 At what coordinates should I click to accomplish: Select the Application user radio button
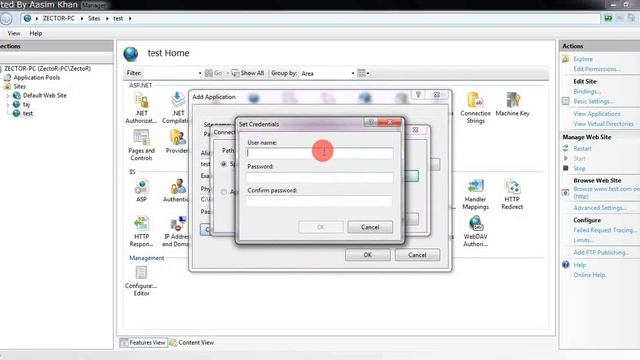click(224, 191)
